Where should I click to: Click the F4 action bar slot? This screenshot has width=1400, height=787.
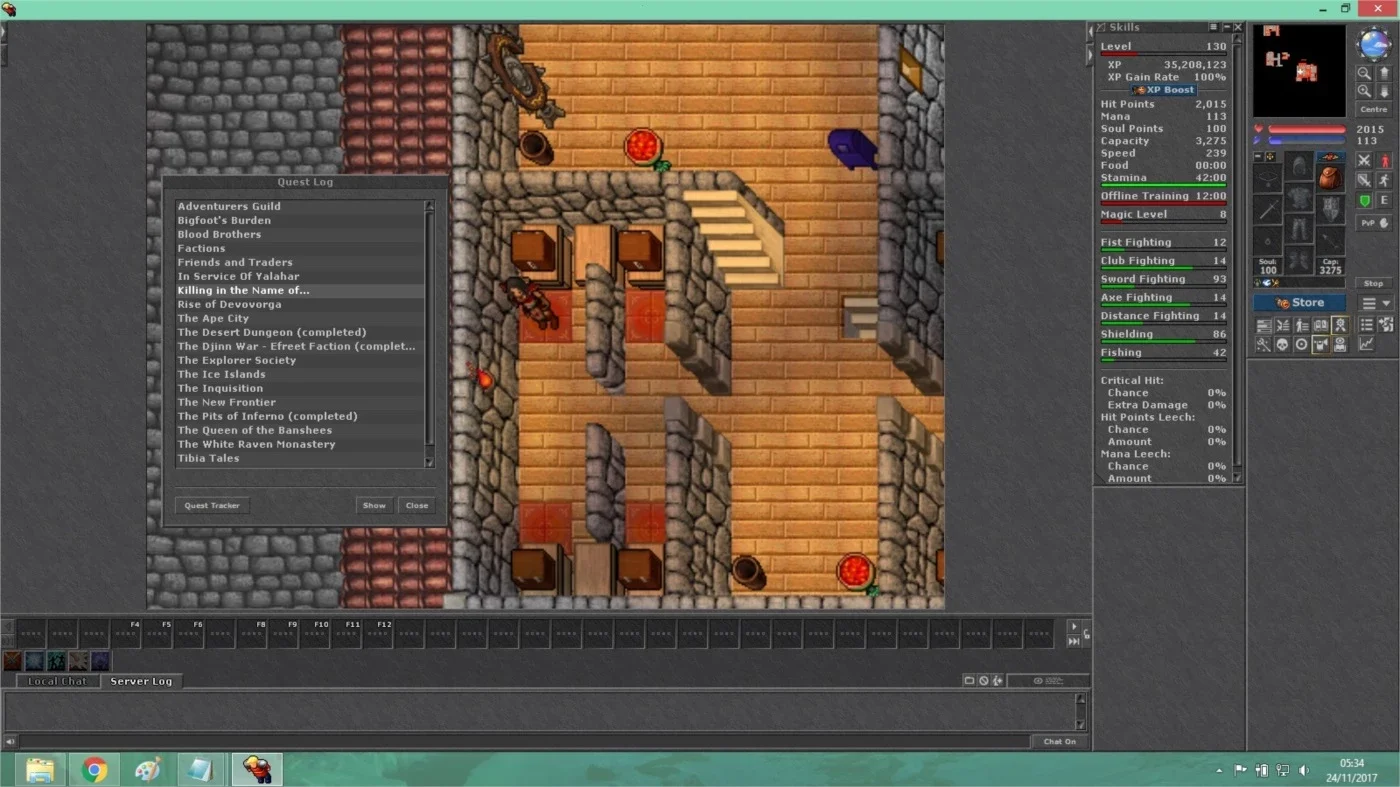coord(127,634)
